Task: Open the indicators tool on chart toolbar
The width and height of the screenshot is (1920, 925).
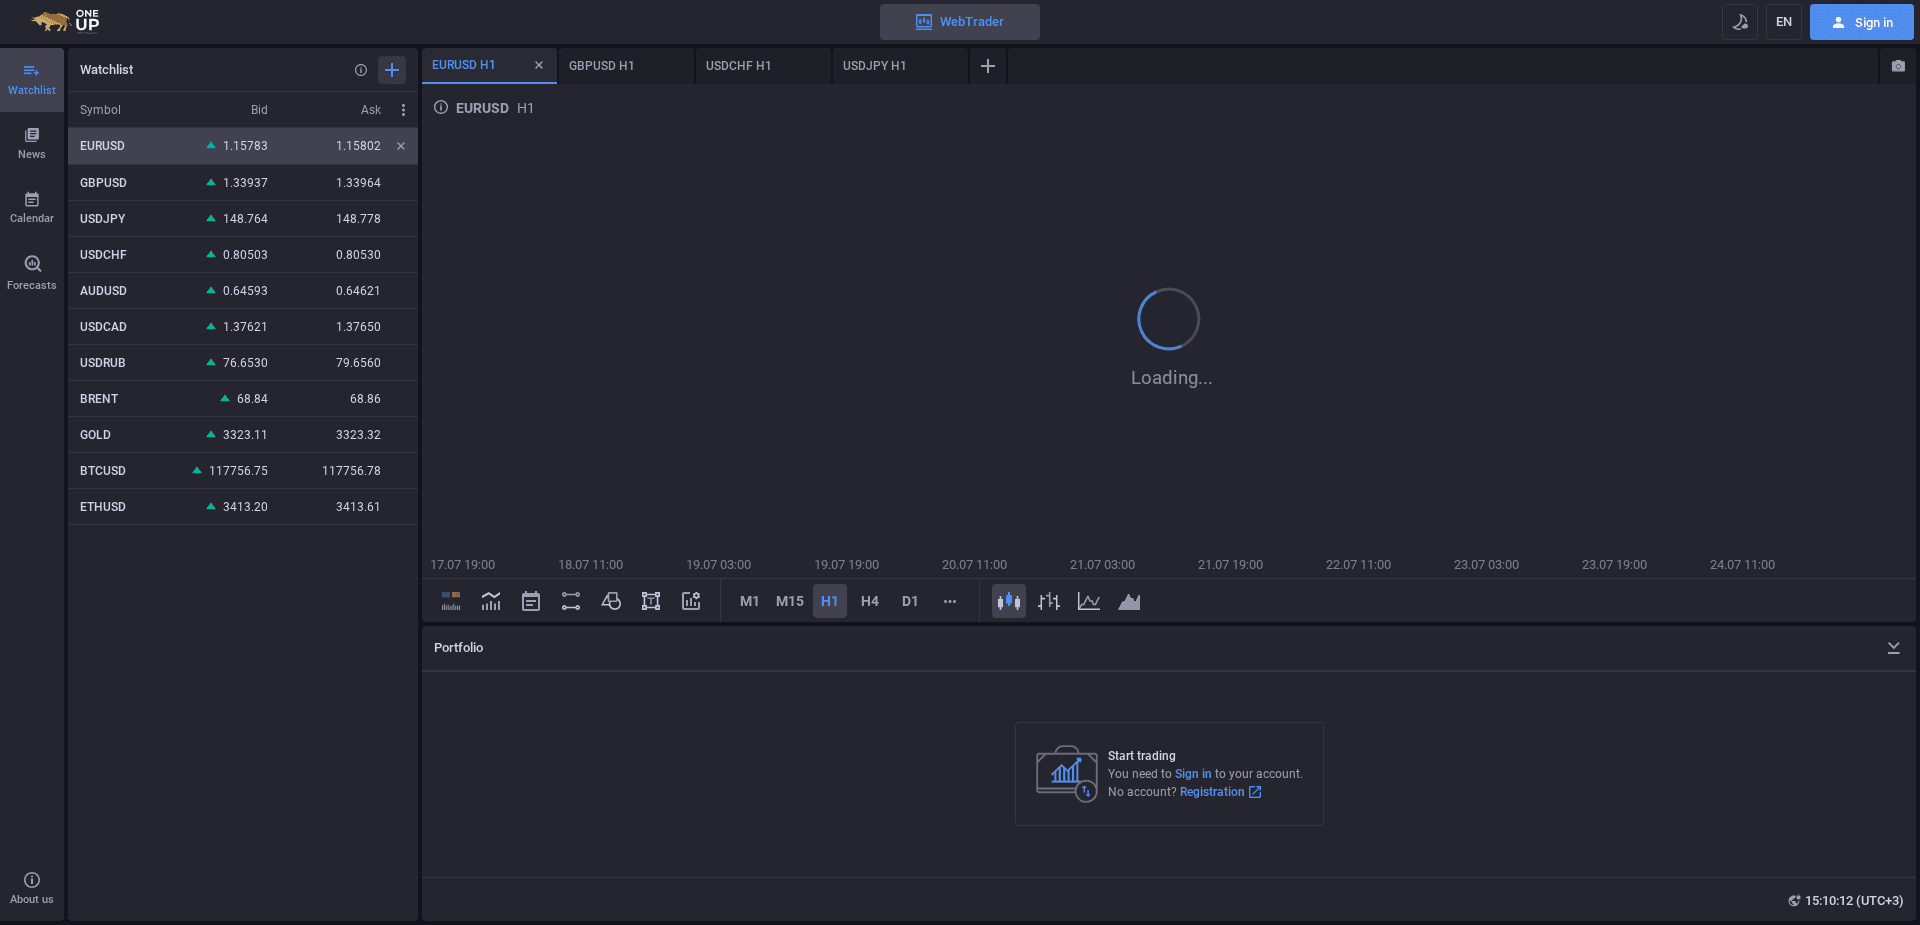Action: point(490,601)
